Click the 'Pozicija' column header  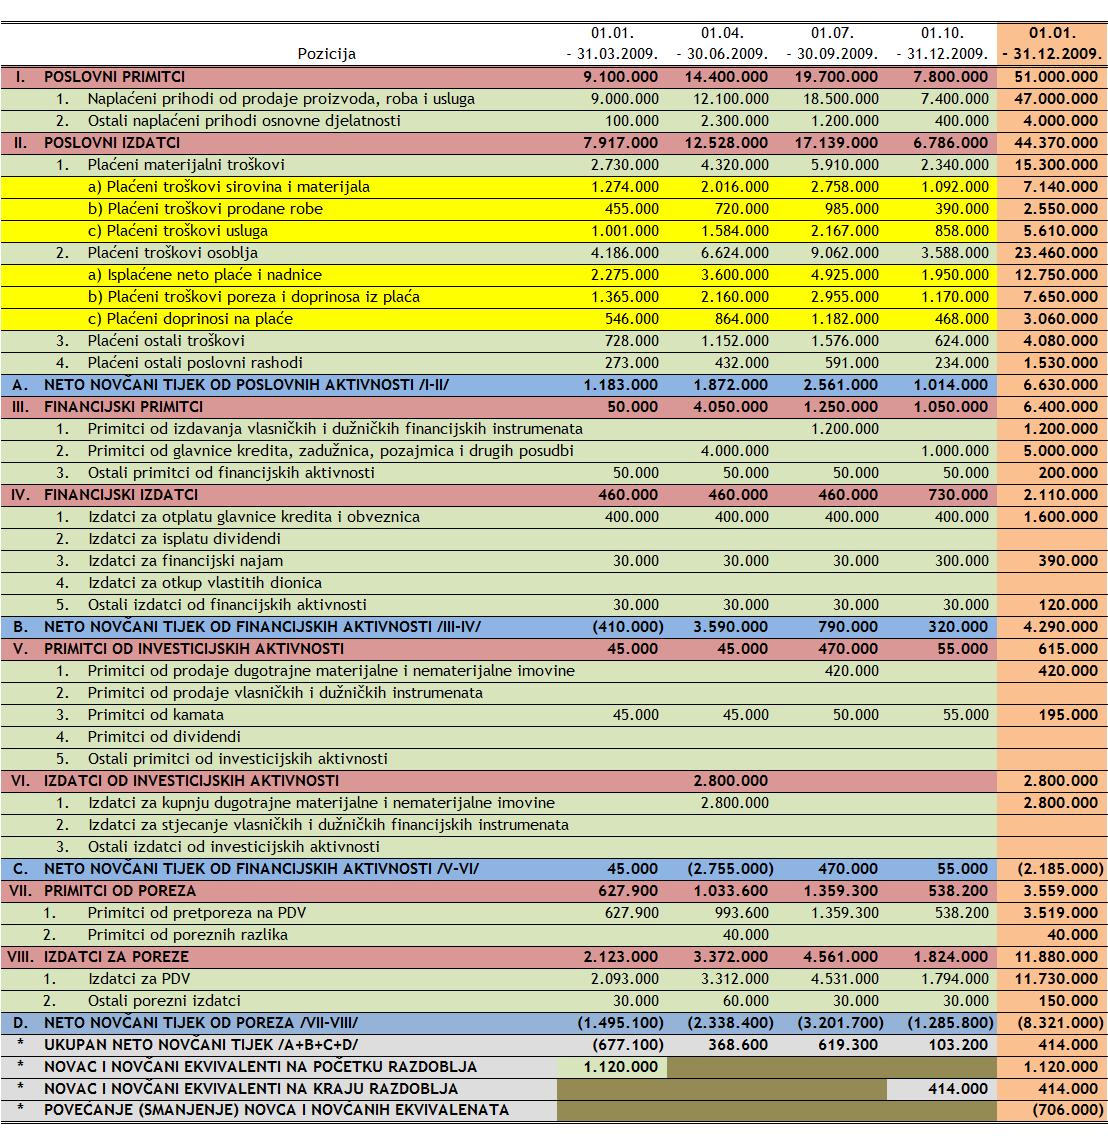point(326,54)
